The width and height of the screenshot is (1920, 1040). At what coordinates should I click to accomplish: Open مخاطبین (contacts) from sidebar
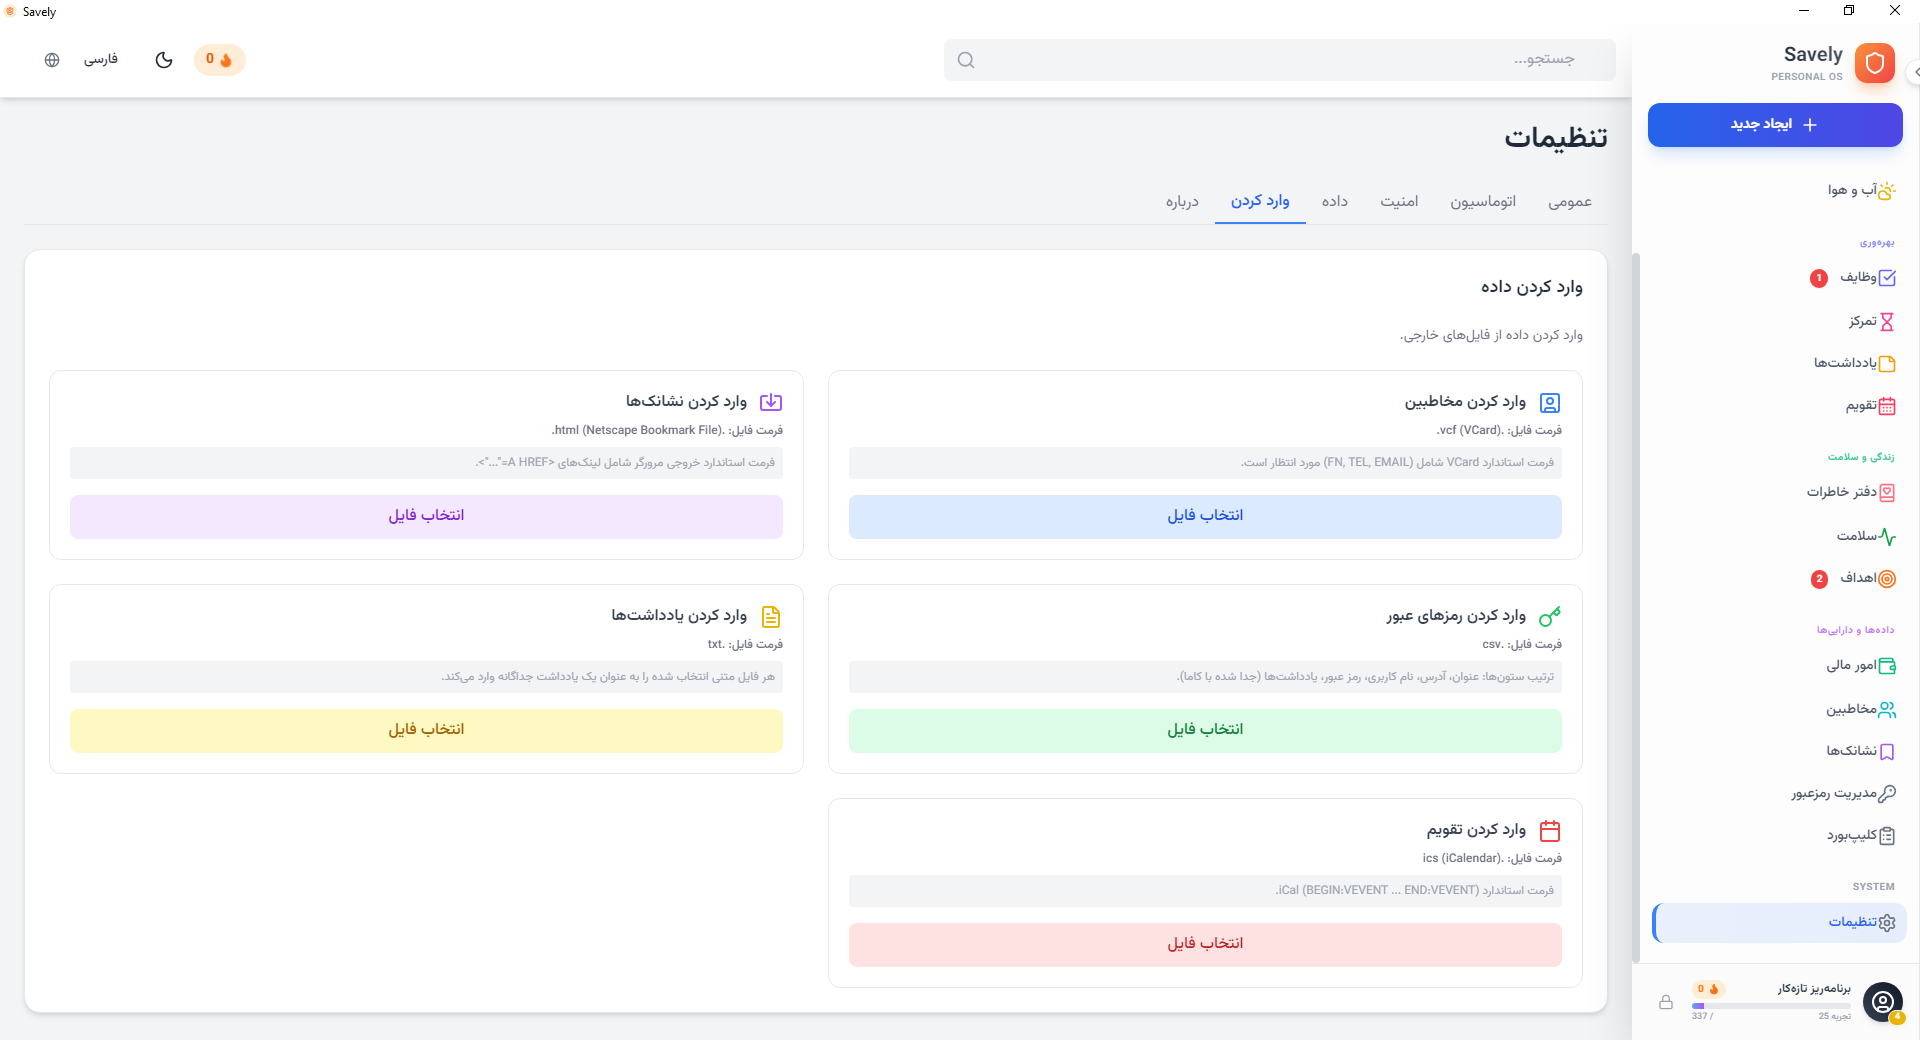1859,709
